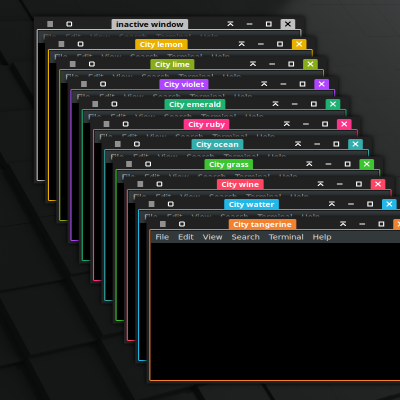The height and width of the screenshot is (400, 400).
Task: Close the City ruby window
Action: (344, 124)
